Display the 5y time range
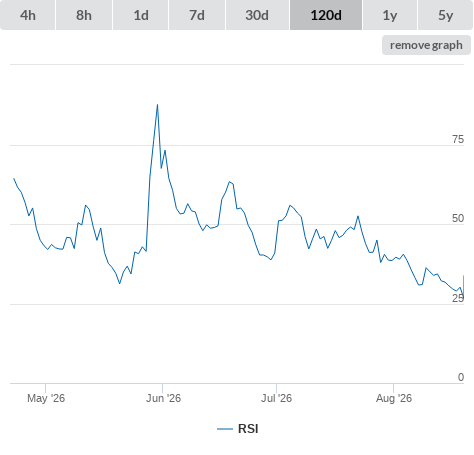Screen dimensions: 474x455 click(x=446, y=15)
